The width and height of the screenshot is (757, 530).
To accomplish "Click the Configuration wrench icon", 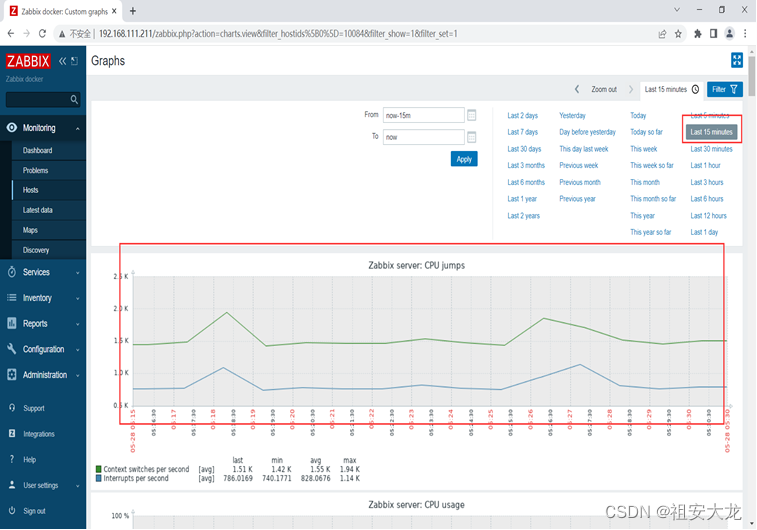I will click(x=12, y=349).
